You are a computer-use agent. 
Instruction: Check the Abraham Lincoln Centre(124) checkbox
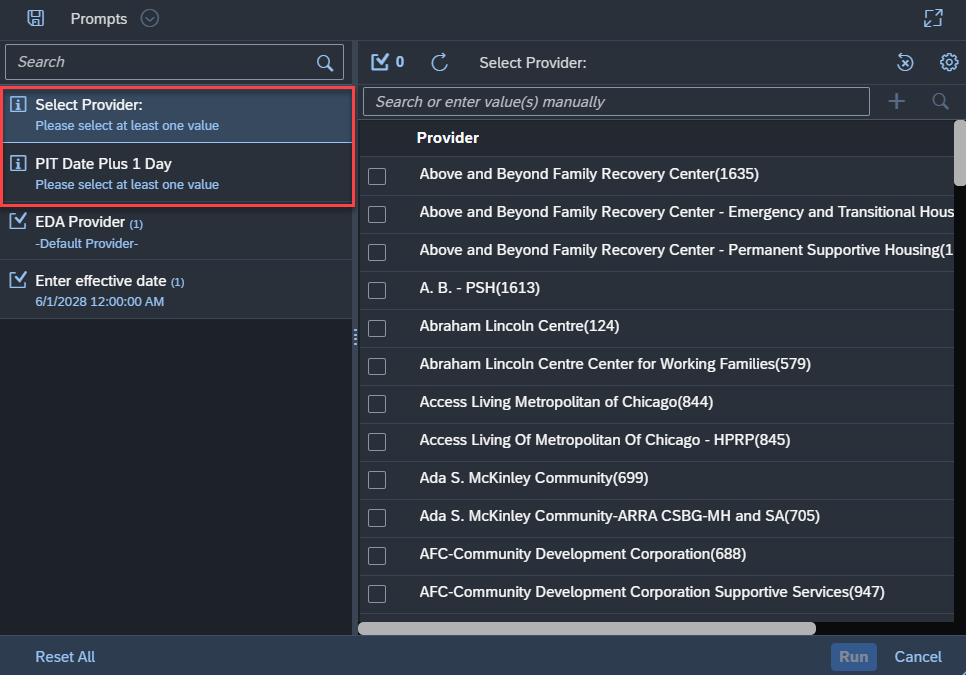pyautogui.click(x=377, y=328)
